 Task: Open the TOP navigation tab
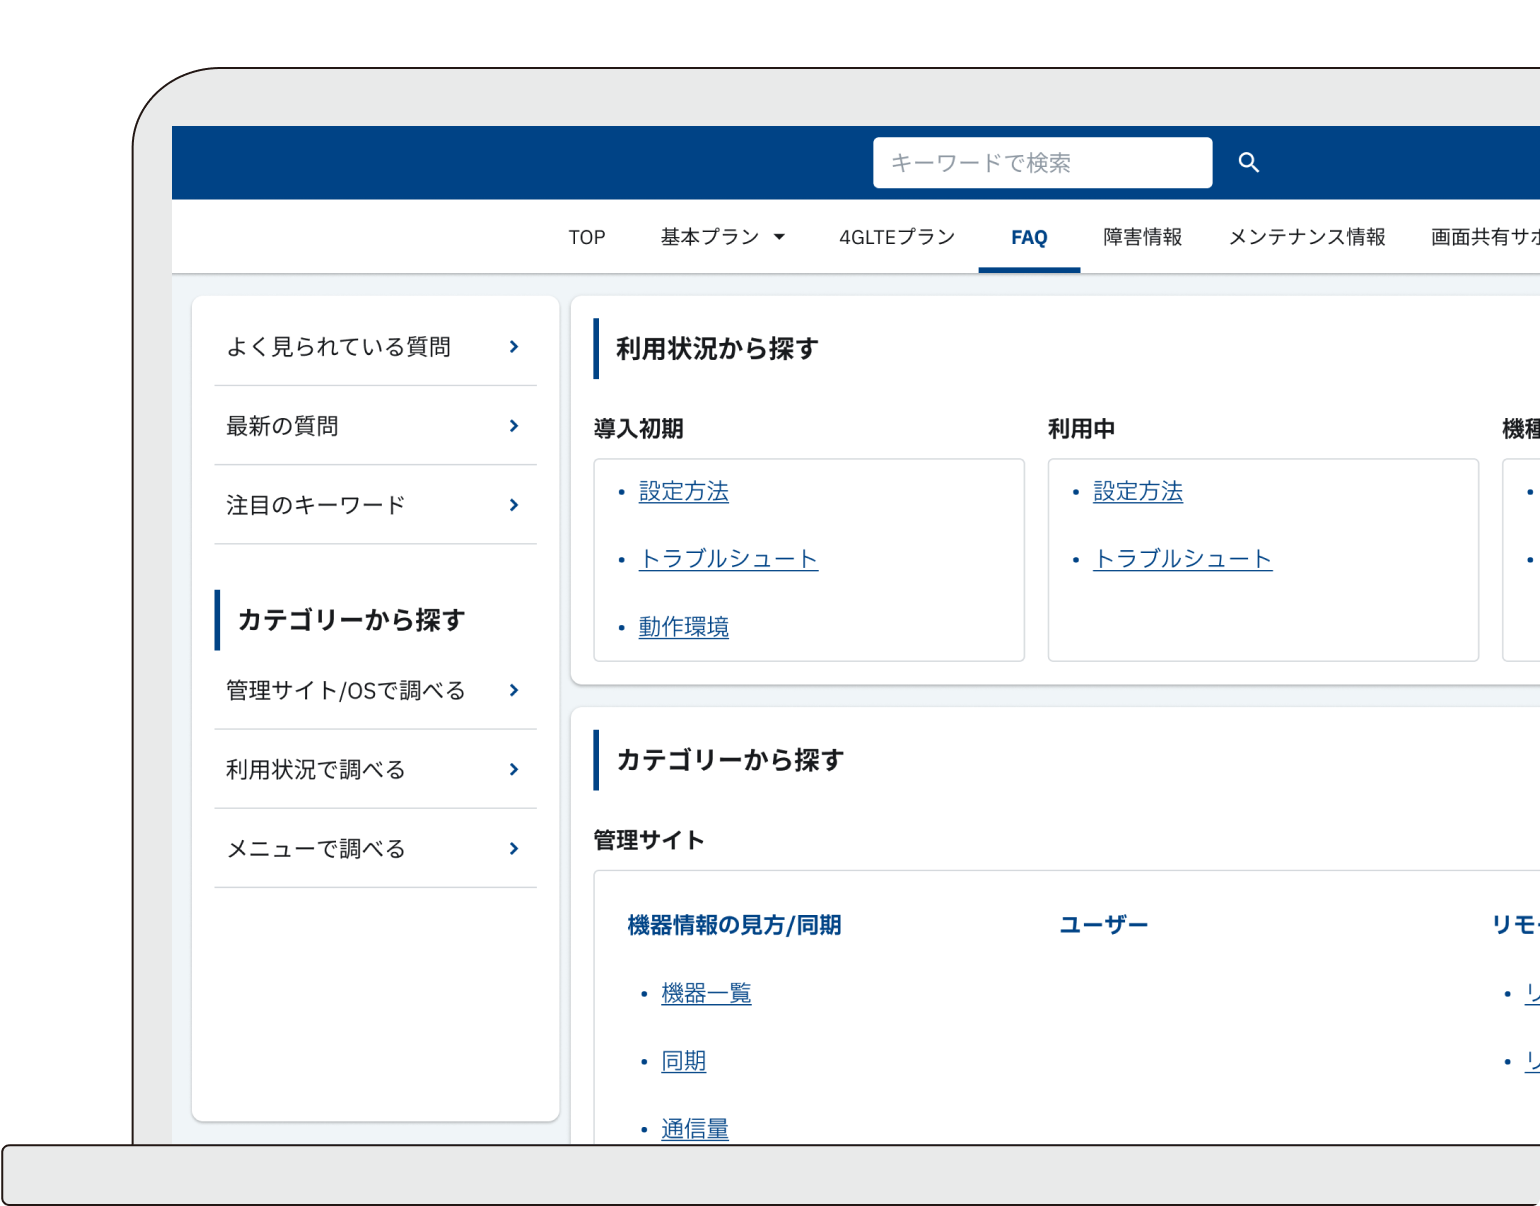587,237
